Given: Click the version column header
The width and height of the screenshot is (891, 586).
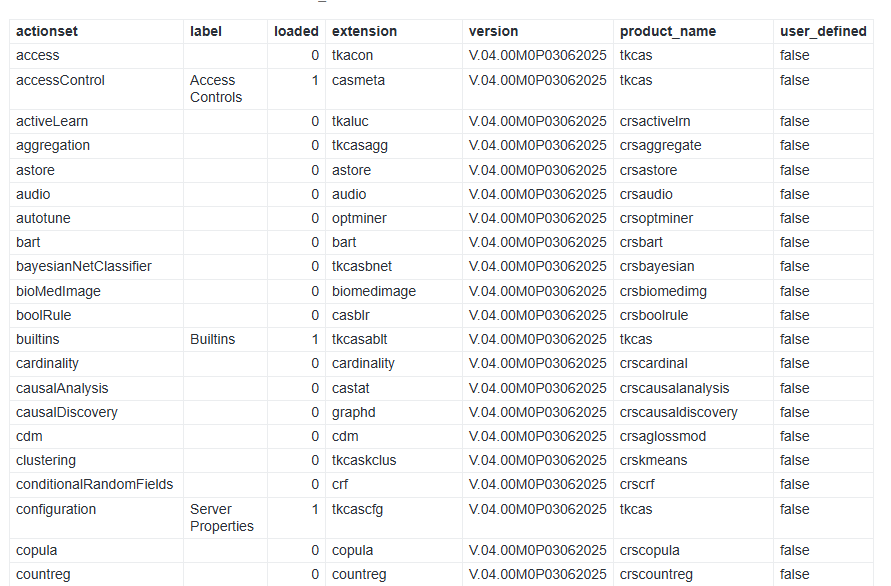Looking at the screenshot, I should point(493,31).
